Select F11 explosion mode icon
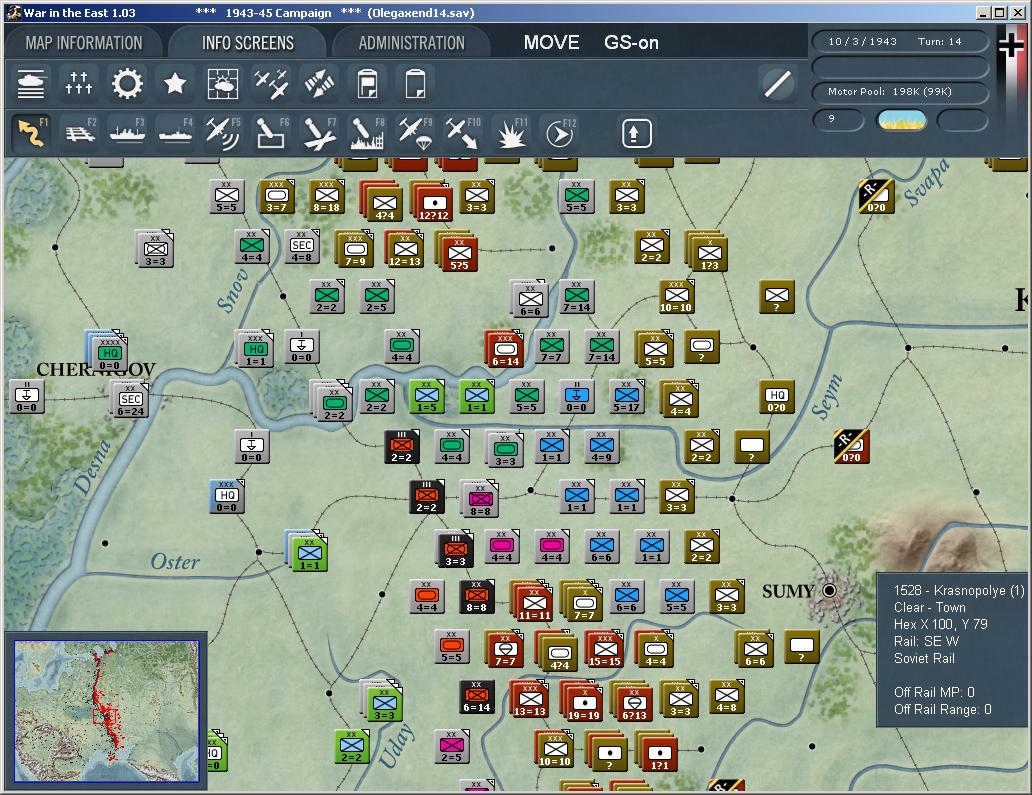Viewport: 1032px width, 795px height. point(512,132)
